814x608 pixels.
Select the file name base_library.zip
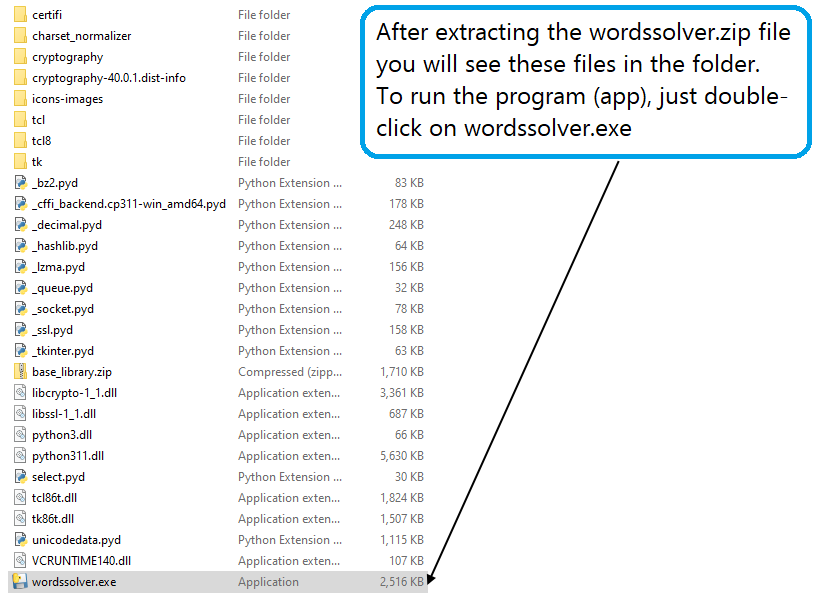pos(72,372)
